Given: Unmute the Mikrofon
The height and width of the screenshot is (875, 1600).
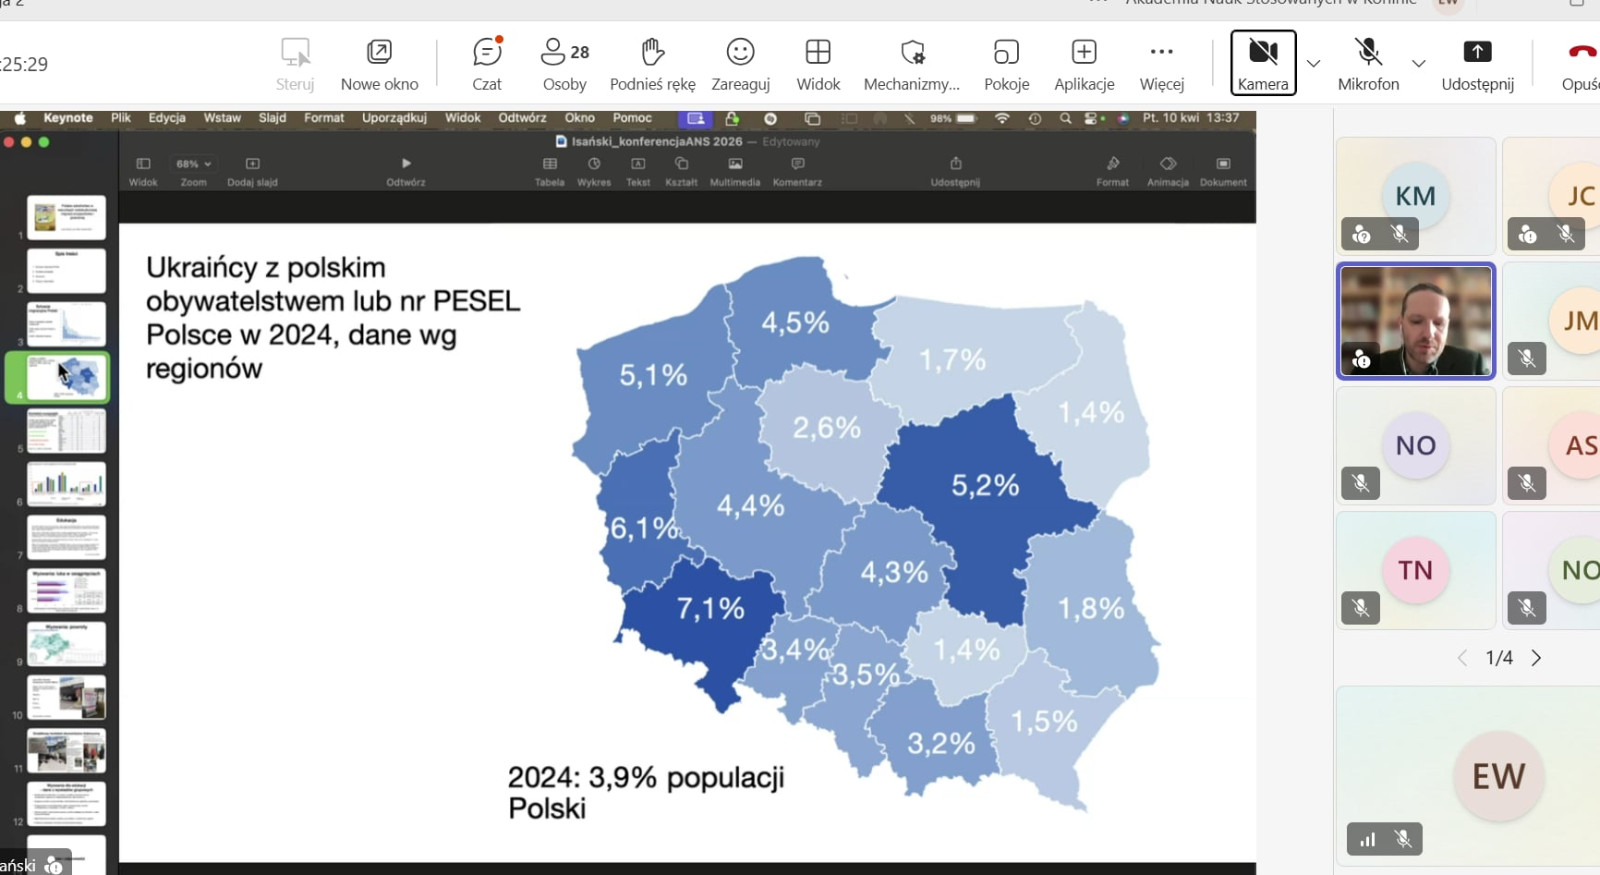Looking at the screenshot, I should pyautogui.click(x=1368, y=63).
